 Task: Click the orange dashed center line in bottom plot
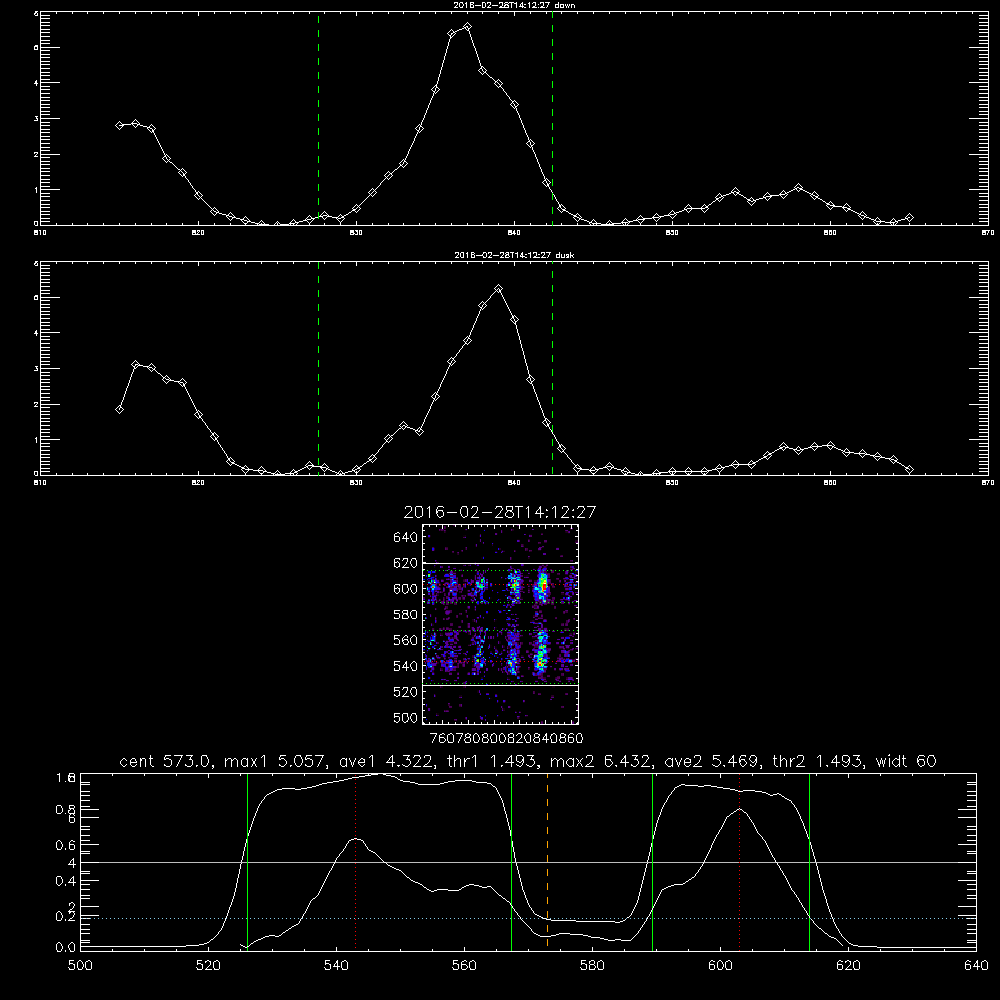pyautogui.click(x=547, y=861)
